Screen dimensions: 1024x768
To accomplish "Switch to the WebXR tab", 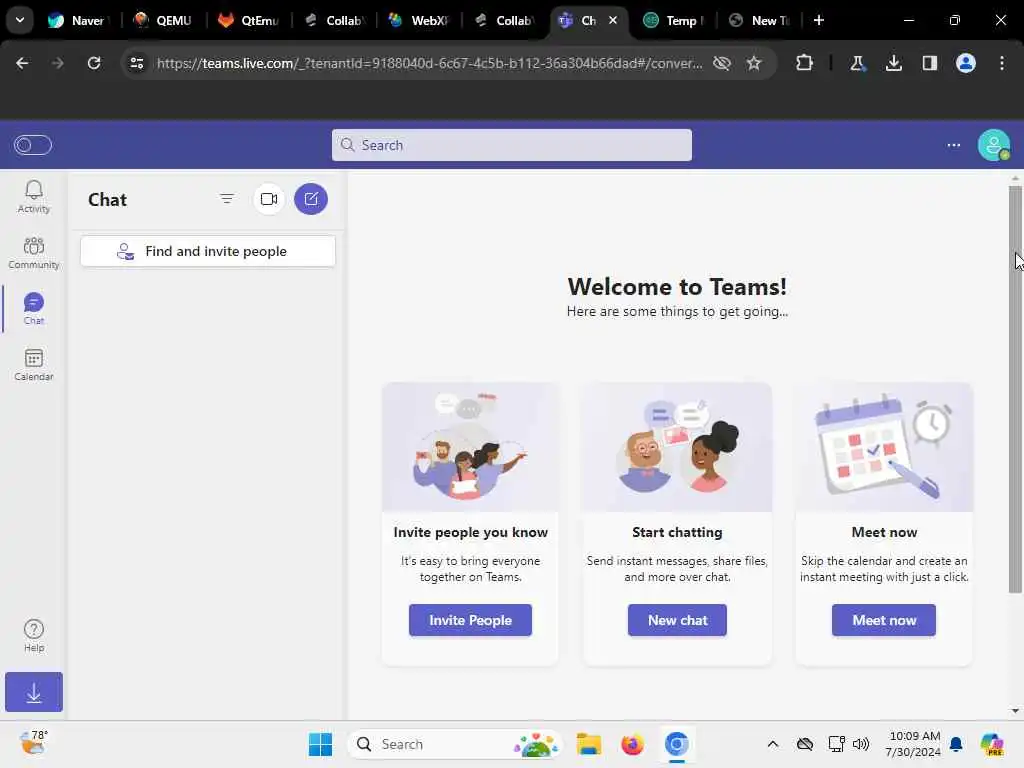I will coord(419,20).
